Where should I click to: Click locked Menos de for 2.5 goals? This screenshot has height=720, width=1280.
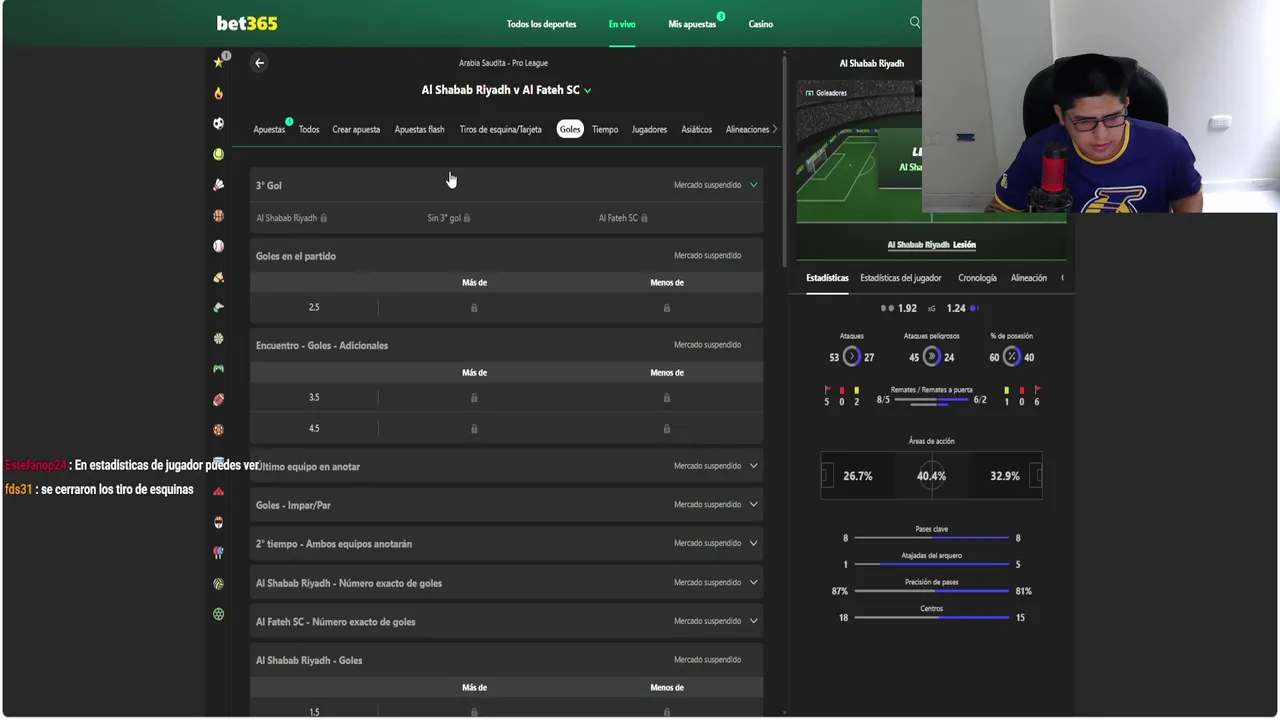(667, 308)
